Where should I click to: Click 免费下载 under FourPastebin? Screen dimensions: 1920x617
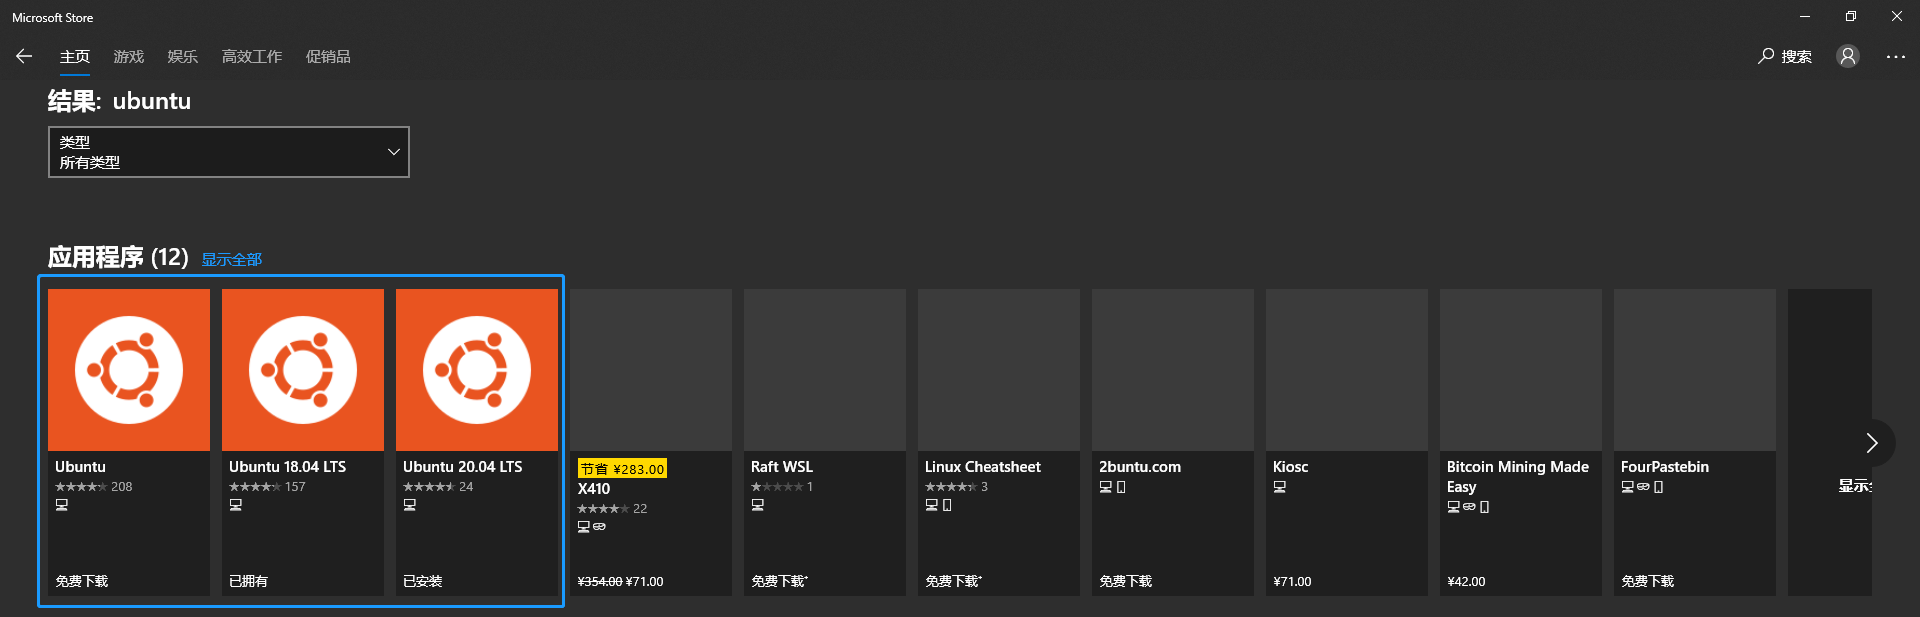point(1648,581)
